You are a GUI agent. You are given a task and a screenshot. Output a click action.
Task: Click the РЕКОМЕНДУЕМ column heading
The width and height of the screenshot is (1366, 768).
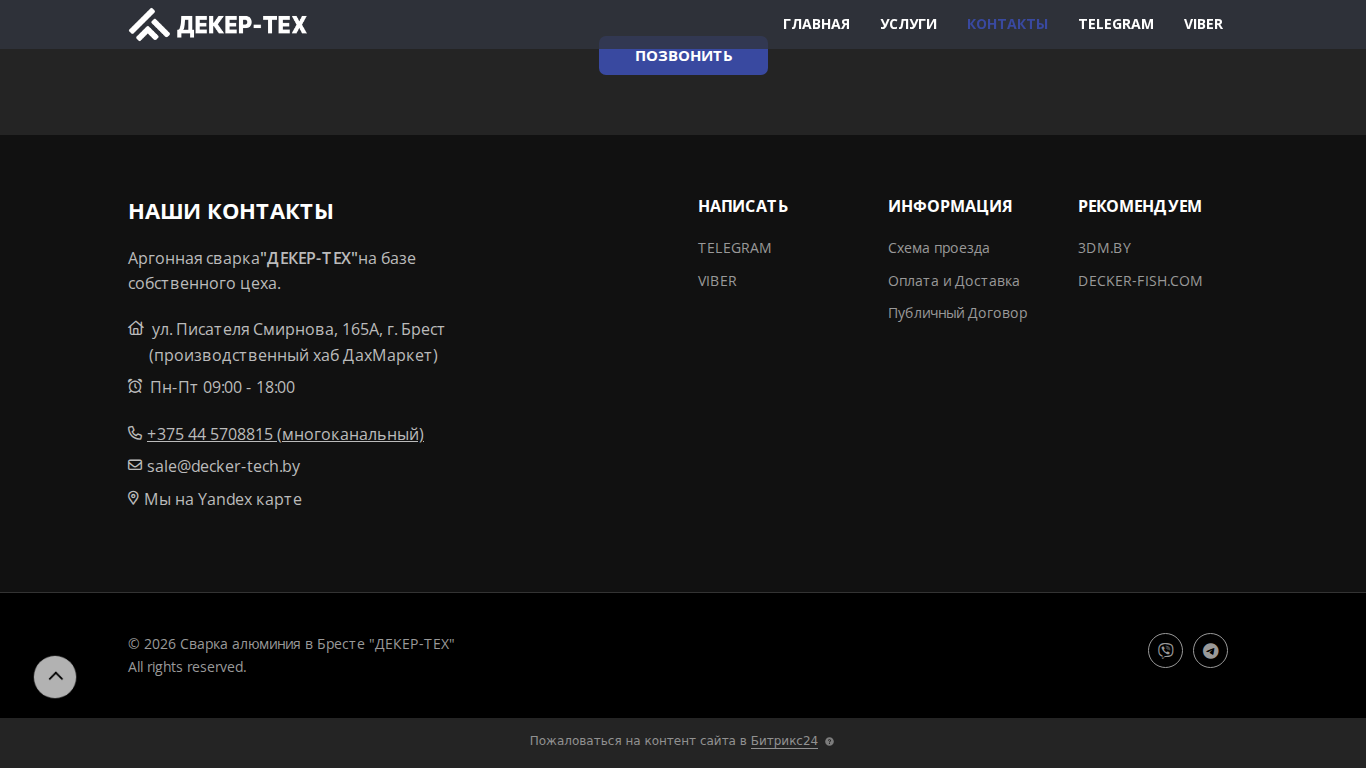click(x=1140, y=206)
